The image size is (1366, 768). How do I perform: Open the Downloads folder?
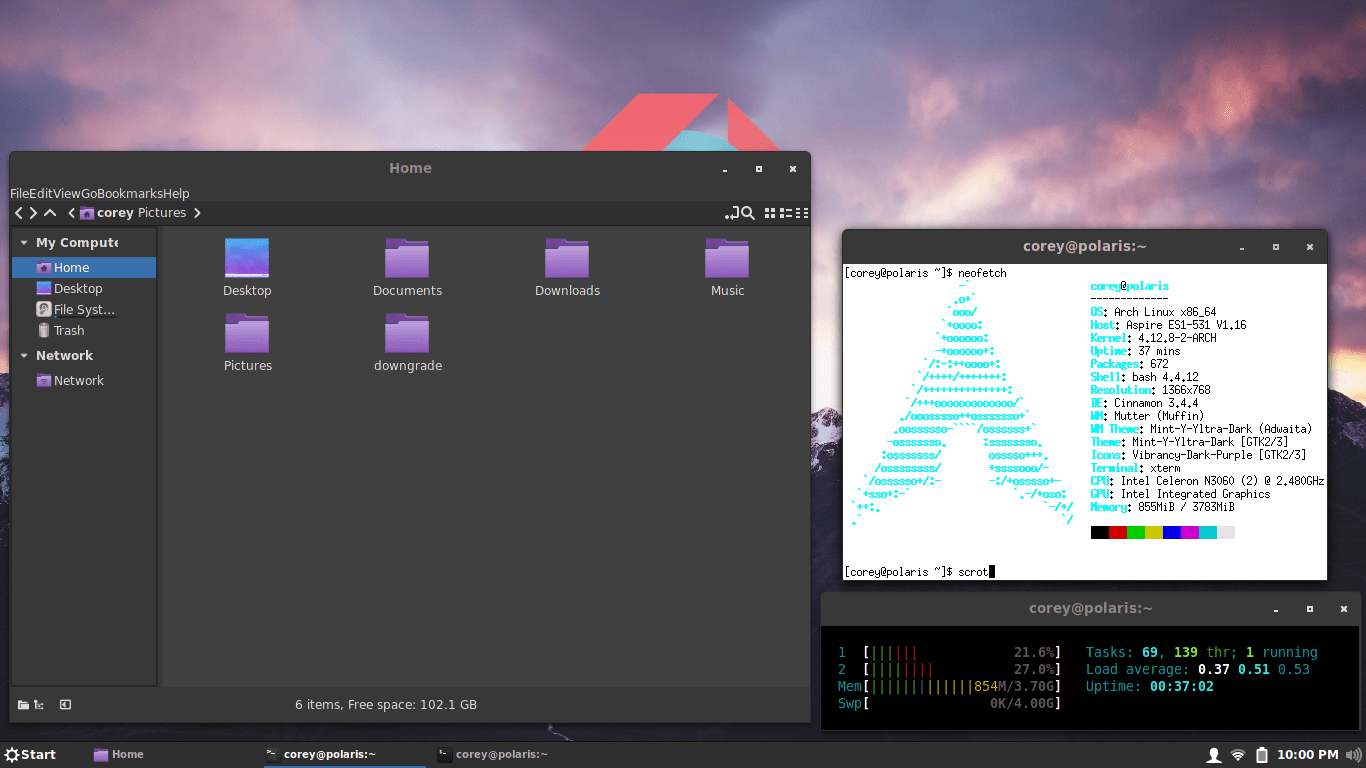tap(567, 267)
